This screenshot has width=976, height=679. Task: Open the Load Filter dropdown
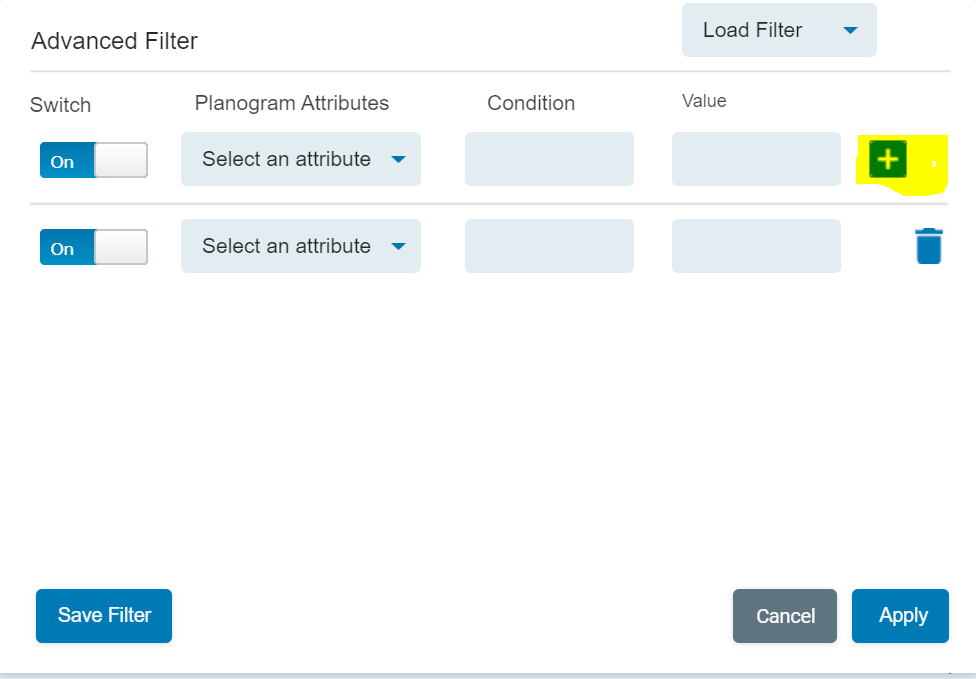(x=778, y=31)
